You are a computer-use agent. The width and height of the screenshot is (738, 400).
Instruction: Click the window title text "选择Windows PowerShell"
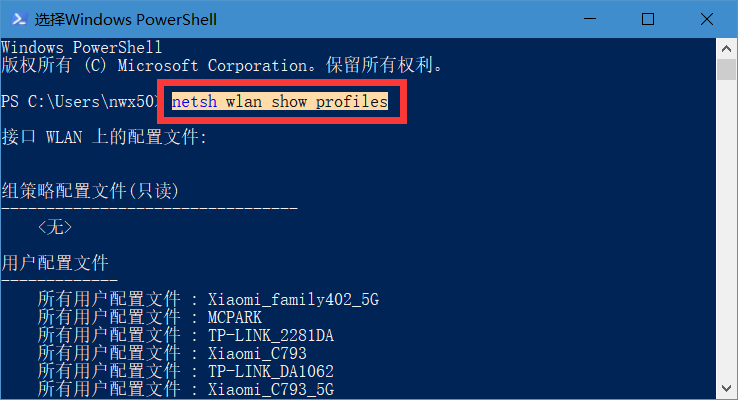[x=125, y=19]
